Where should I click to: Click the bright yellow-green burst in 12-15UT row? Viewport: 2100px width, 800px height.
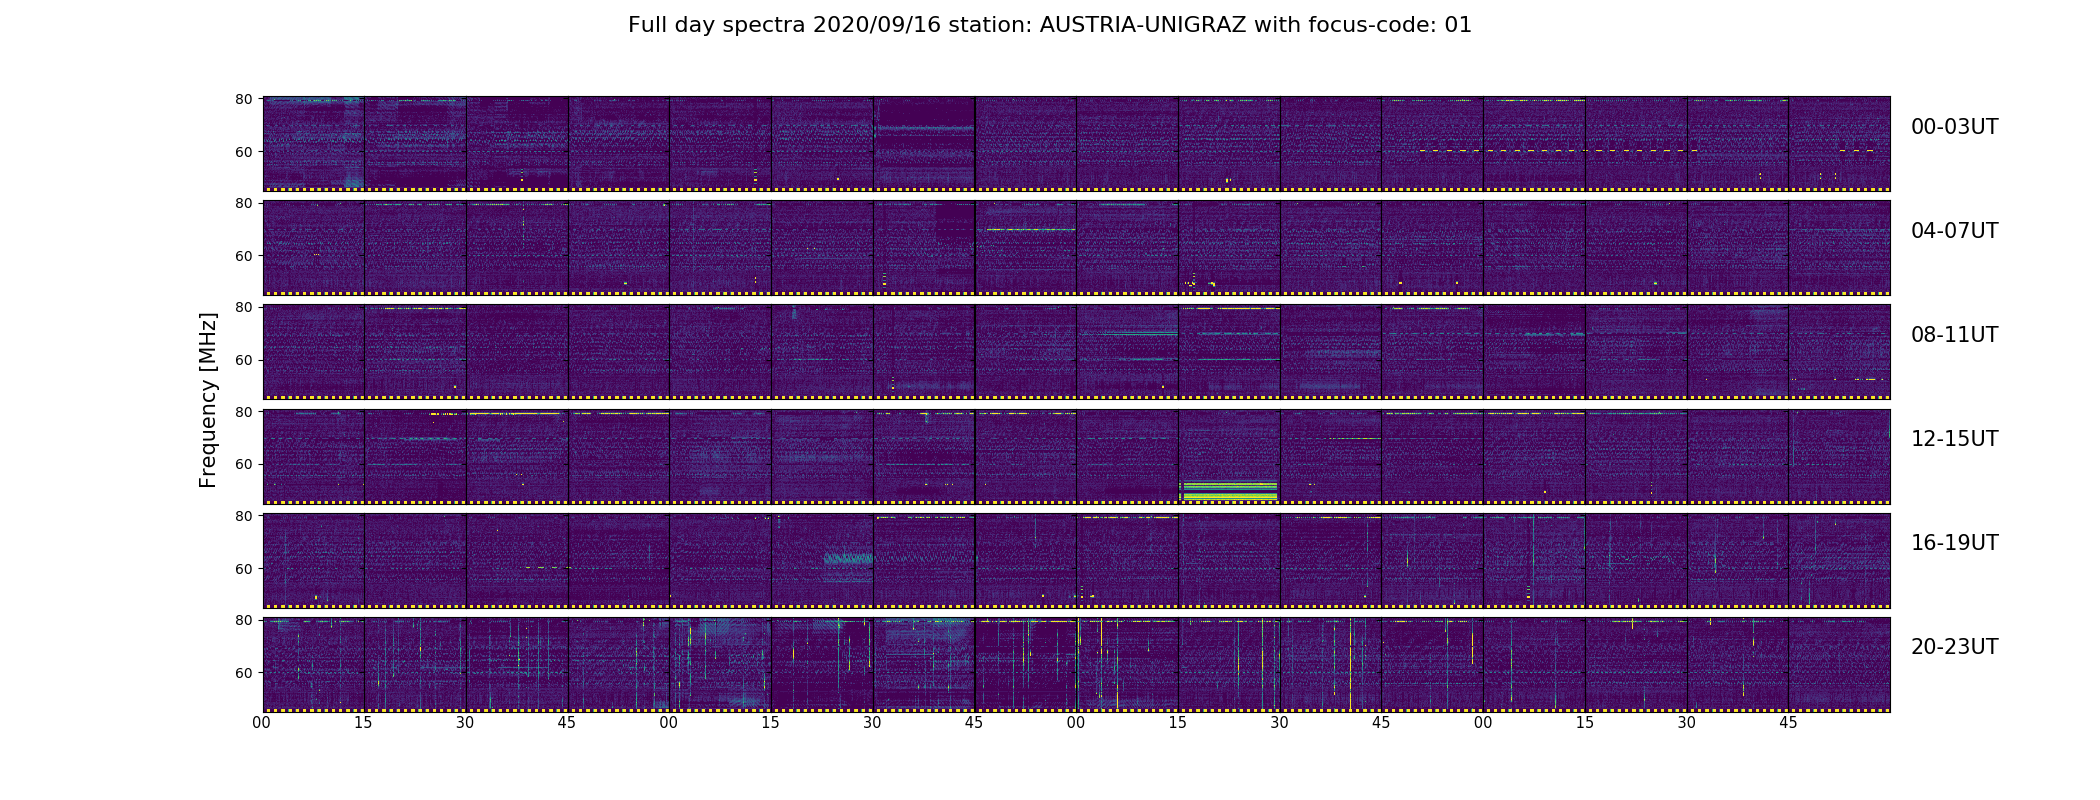pos(1229,490)
